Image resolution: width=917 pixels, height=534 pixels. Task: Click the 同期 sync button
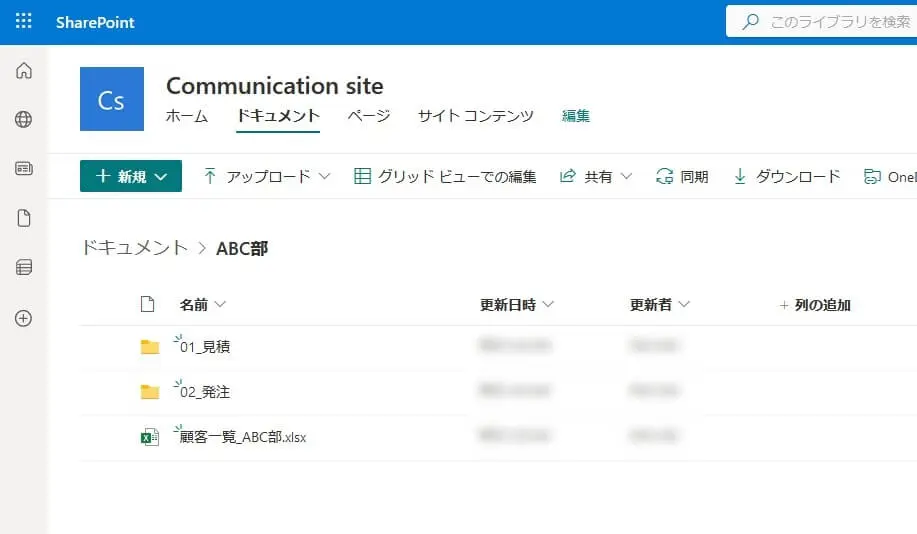(682, 176)
